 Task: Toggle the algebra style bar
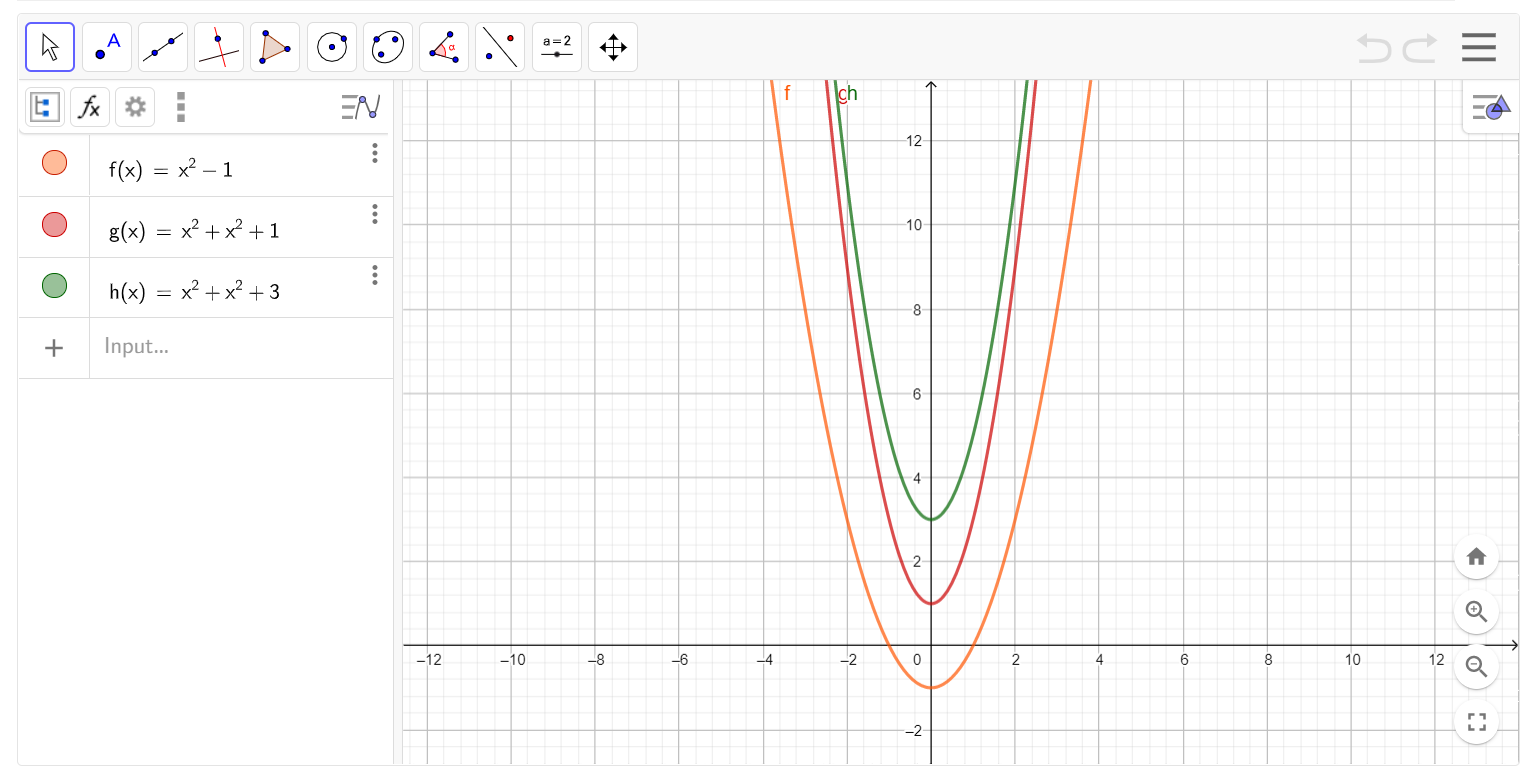pyautogui.click(x=361, y=106)
